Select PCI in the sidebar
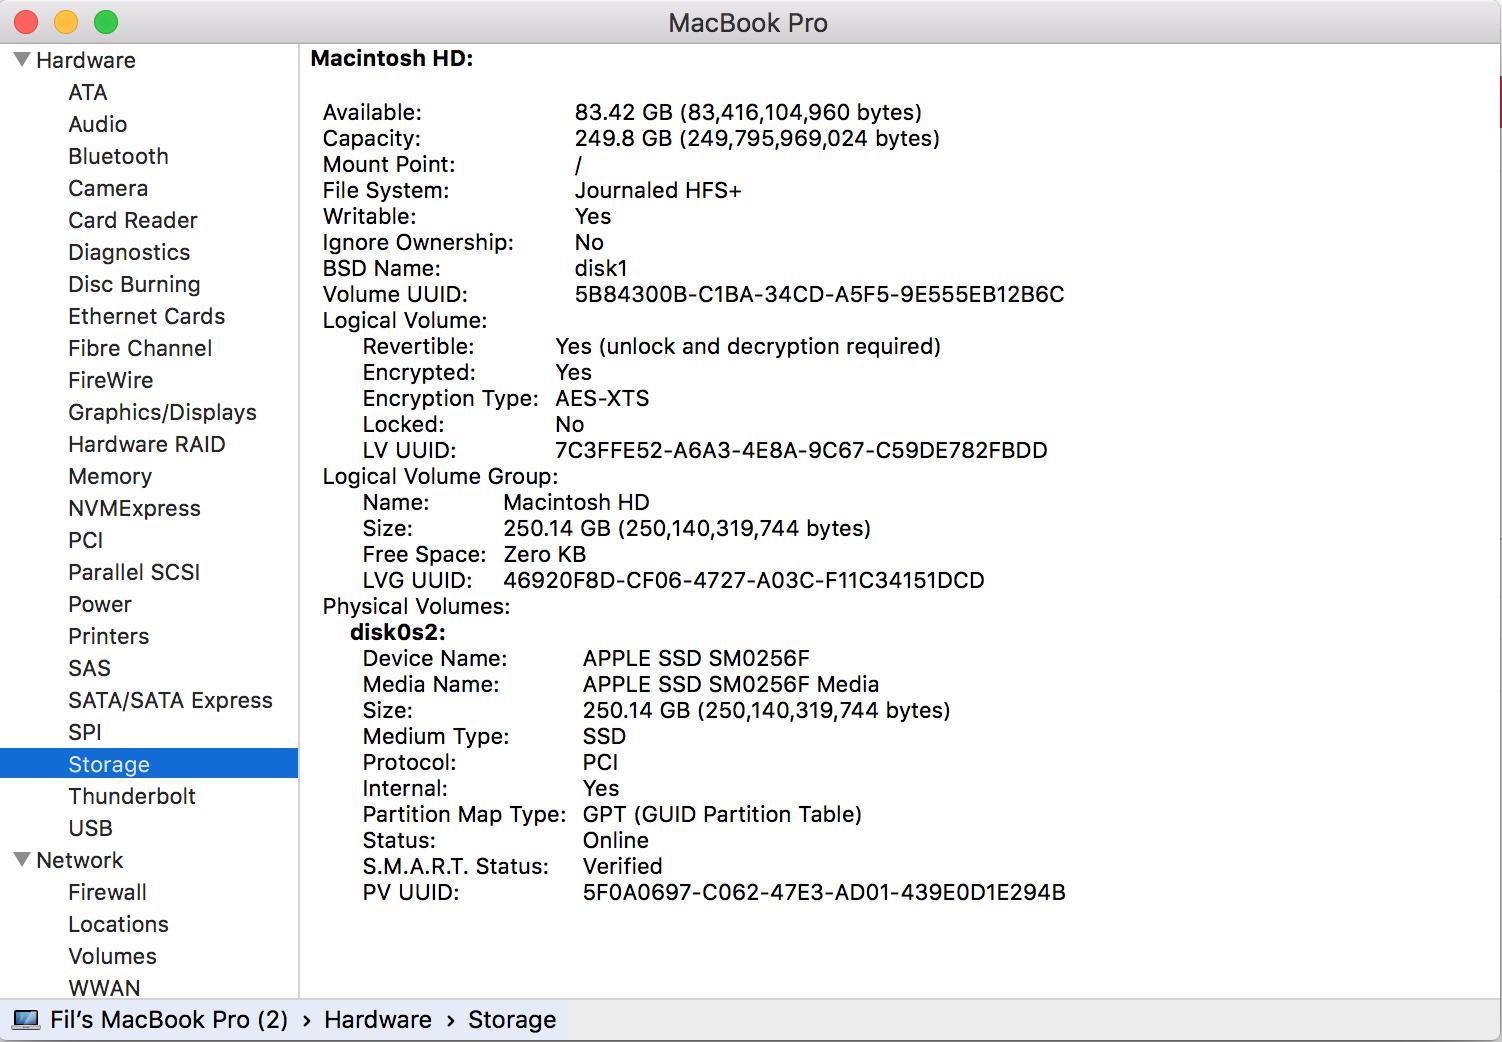The height and width of the screenshot is (1042, 1502). (86, 540)
